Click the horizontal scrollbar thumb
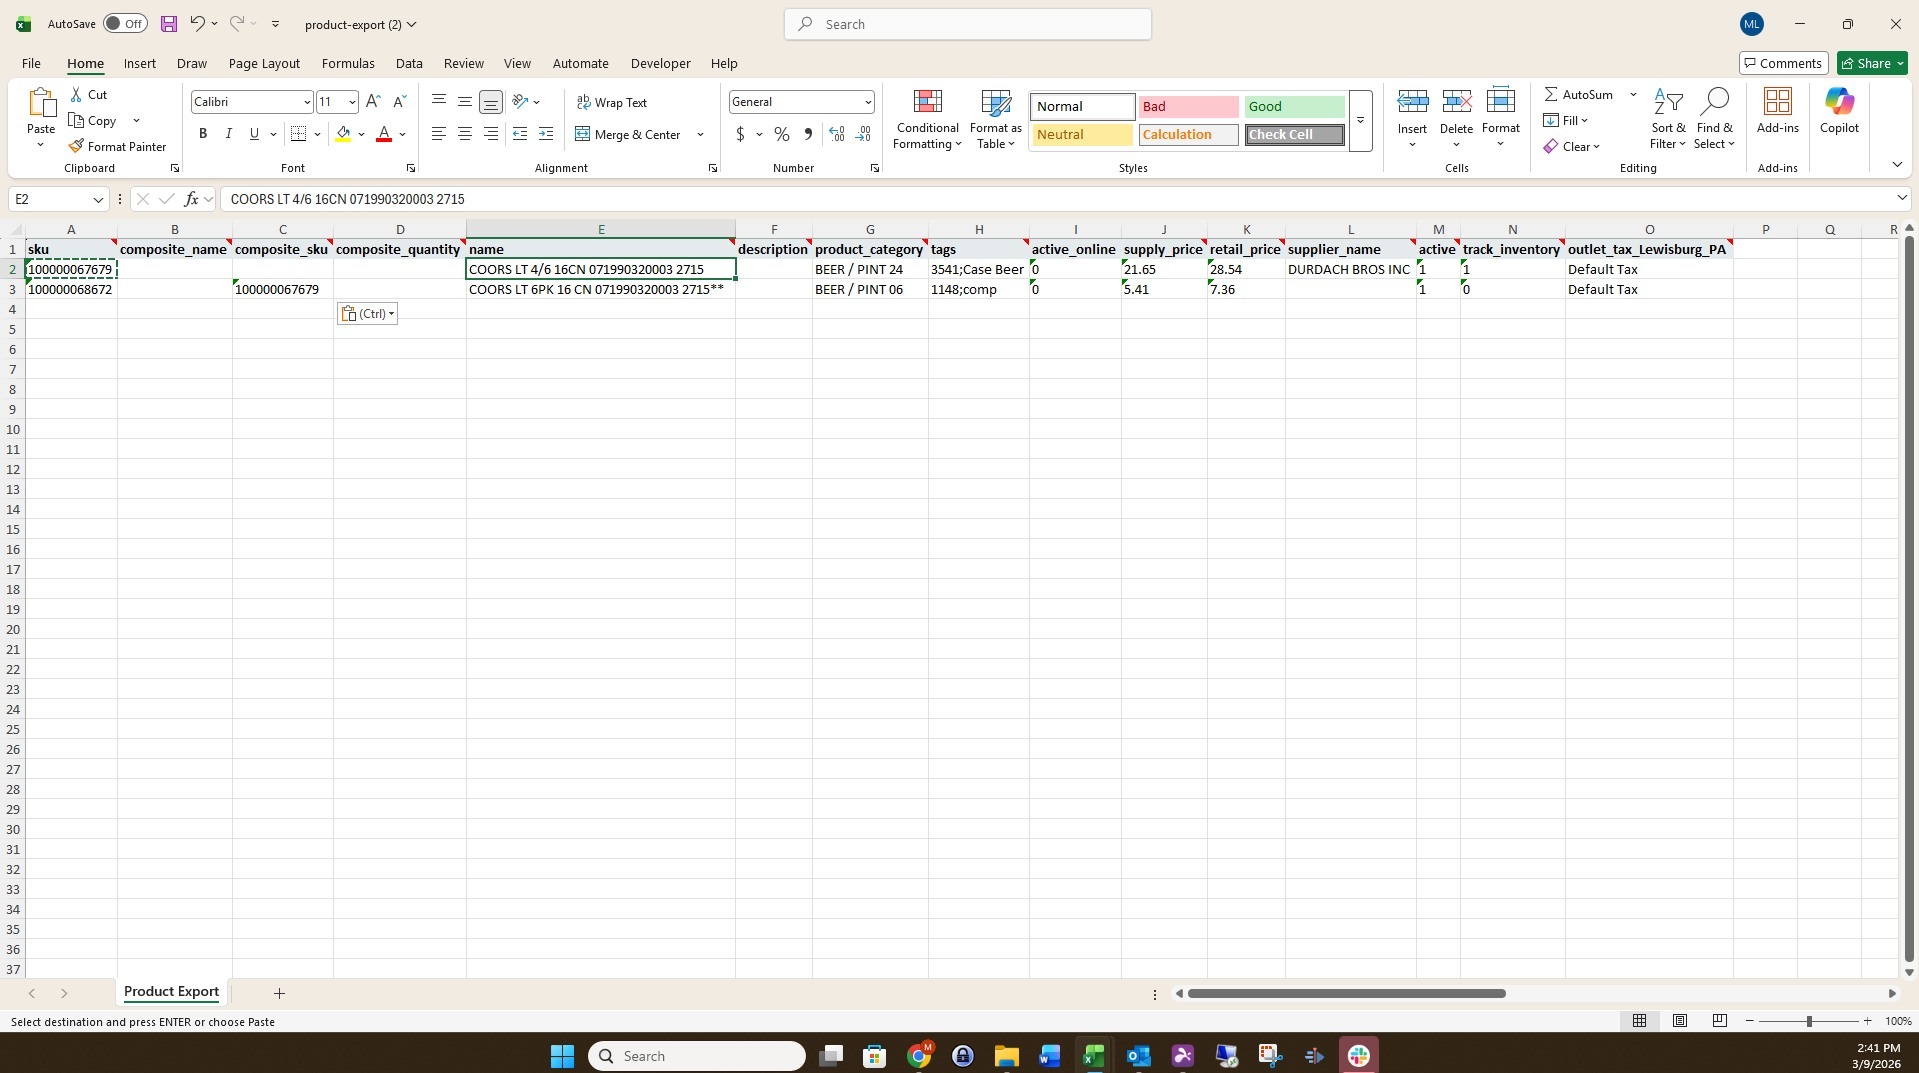Screen dimensions: 1919x1073 click(x=1346, y=993)
